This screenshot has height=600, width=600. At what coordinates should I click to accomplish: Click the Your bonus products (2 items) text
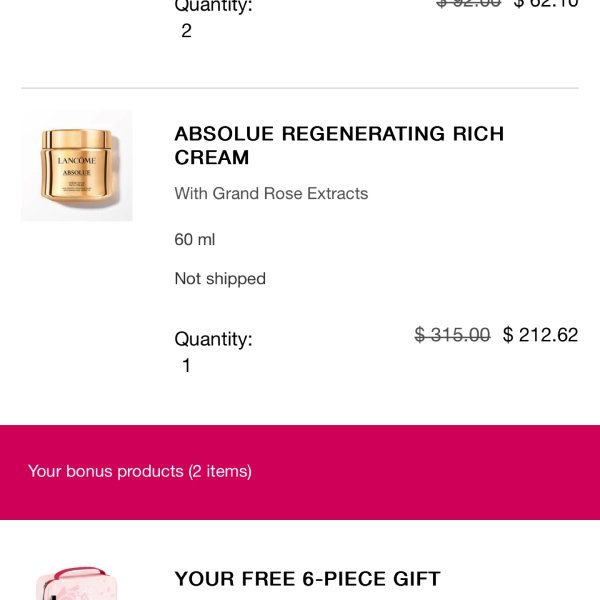tap(140, 471)
